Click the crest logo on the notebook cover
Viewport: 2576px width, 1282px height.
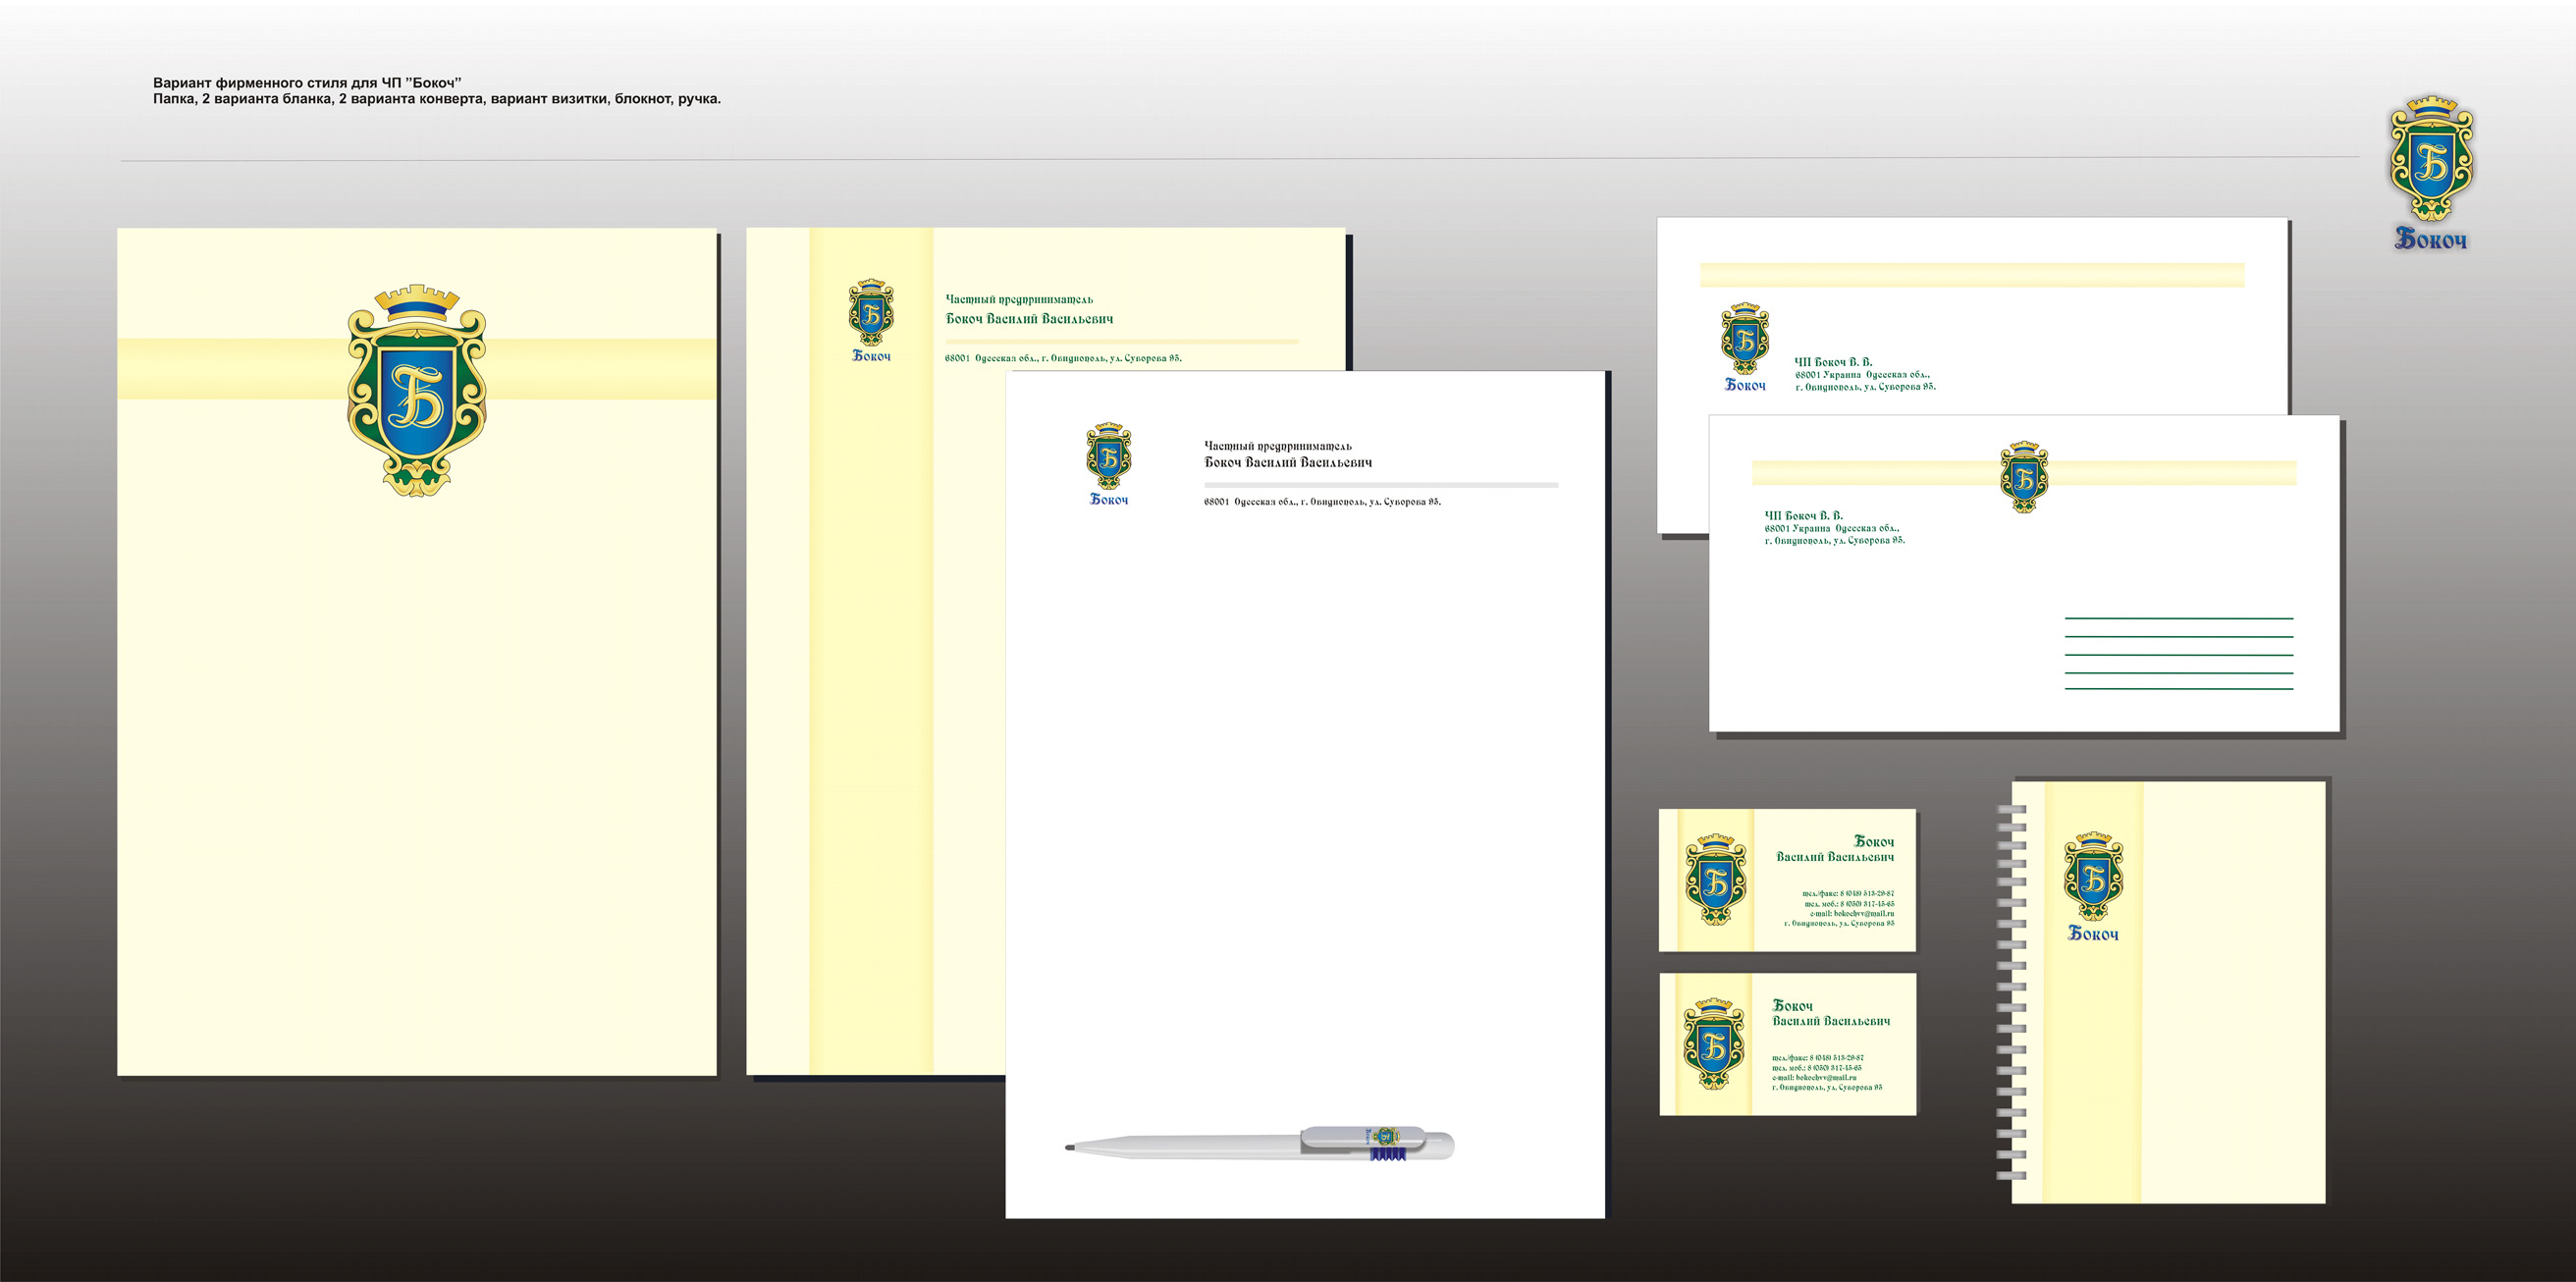2092,876
